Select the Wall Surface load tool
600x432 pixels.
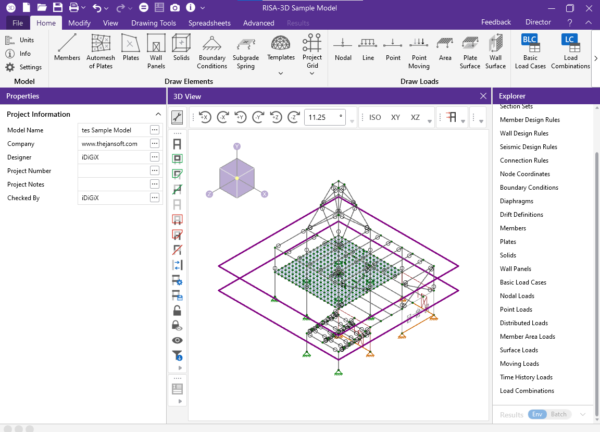click(496, 52)
